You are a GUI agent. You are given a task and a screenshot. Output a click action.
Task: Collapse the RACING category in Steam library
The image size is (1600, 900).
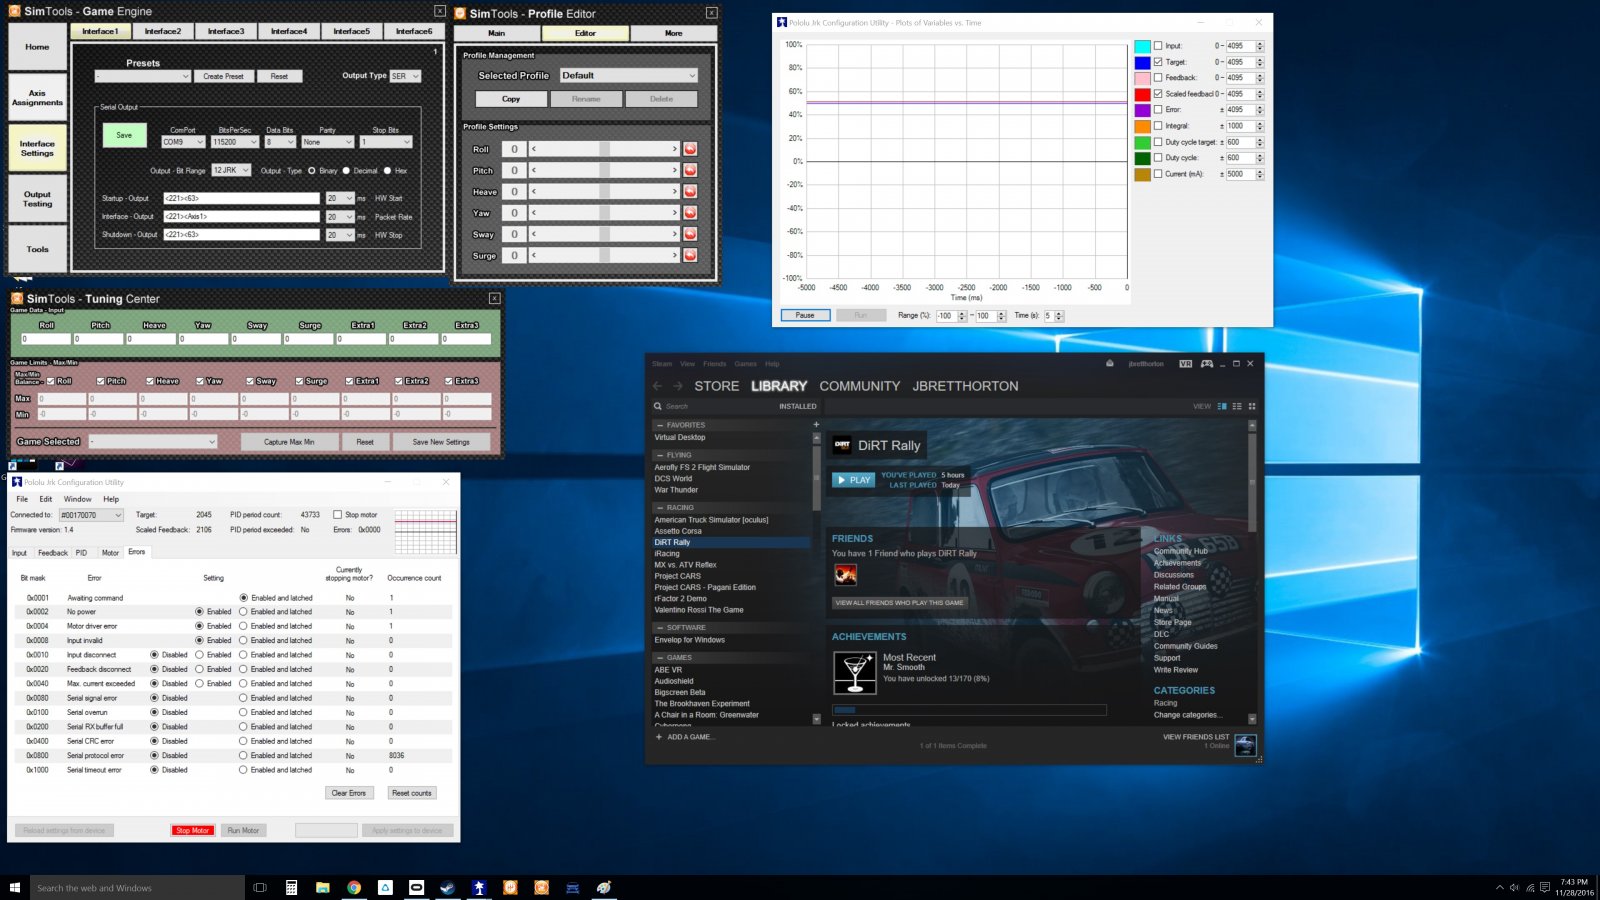coord(660,508)
